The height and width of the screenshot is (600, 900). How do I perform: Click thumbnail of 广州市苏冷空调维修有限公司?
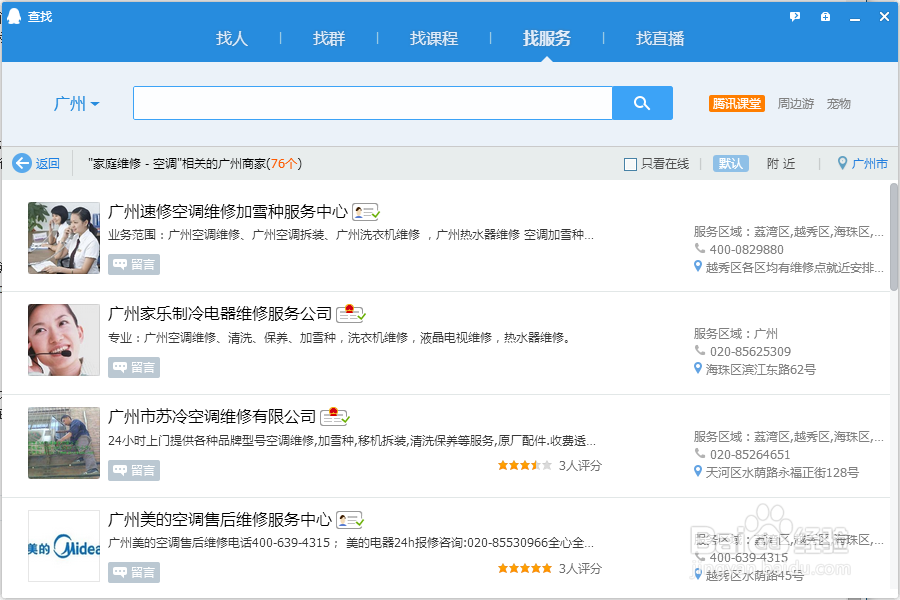[64, 443]
